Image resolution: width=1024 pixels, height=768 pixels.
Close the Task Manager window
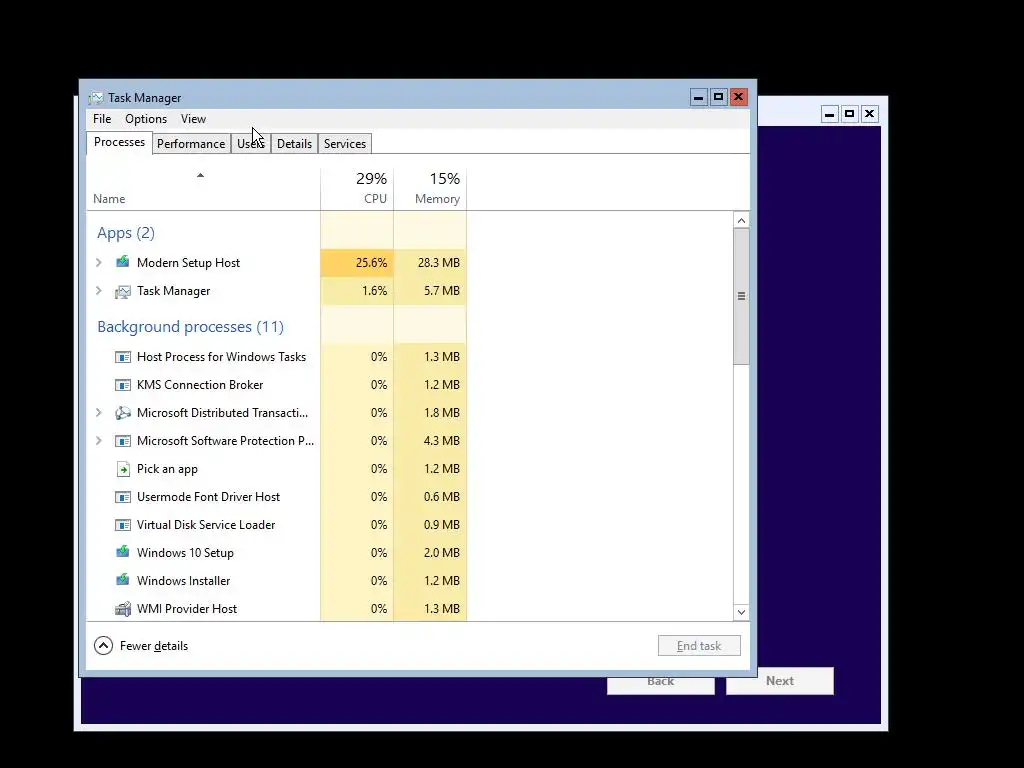pyautogui.click(x=739, y=97)
